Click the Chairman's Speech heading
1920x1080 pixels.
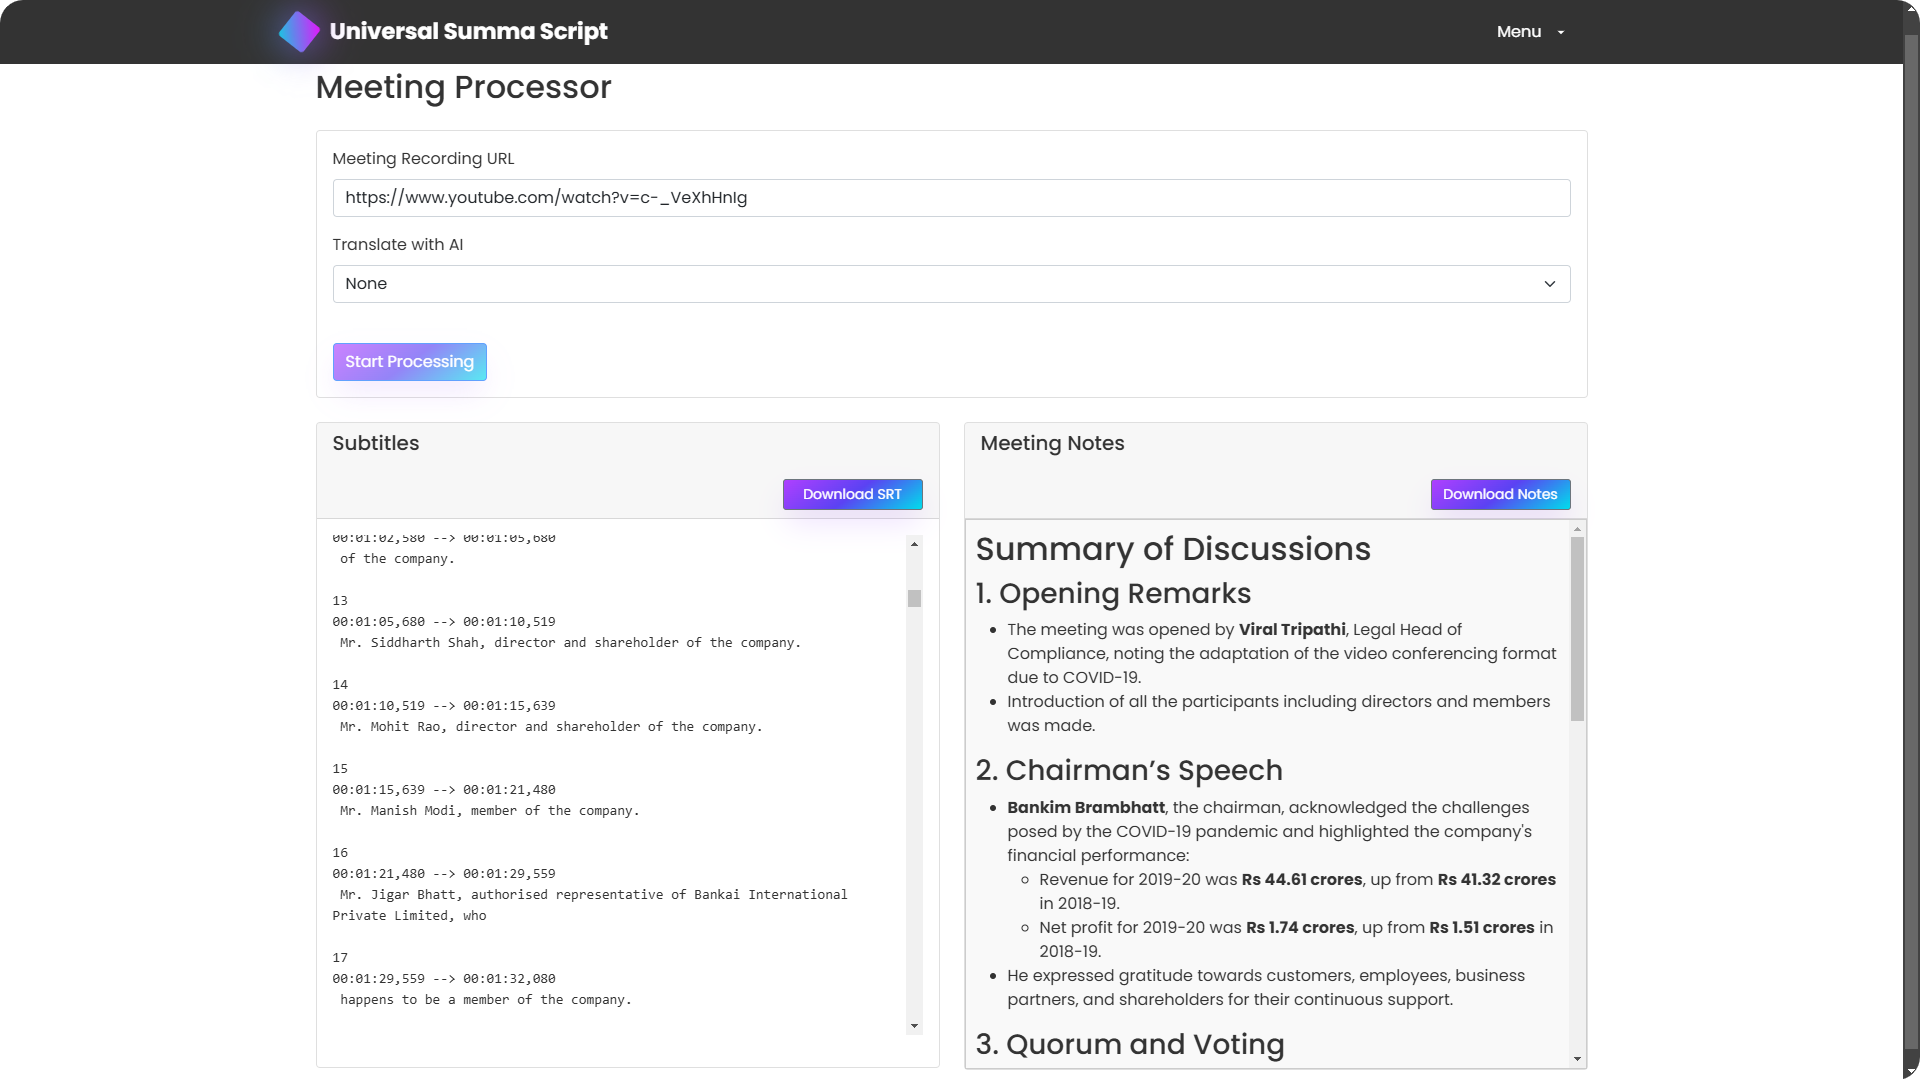pyautogui.click(x=1128, y=770)
